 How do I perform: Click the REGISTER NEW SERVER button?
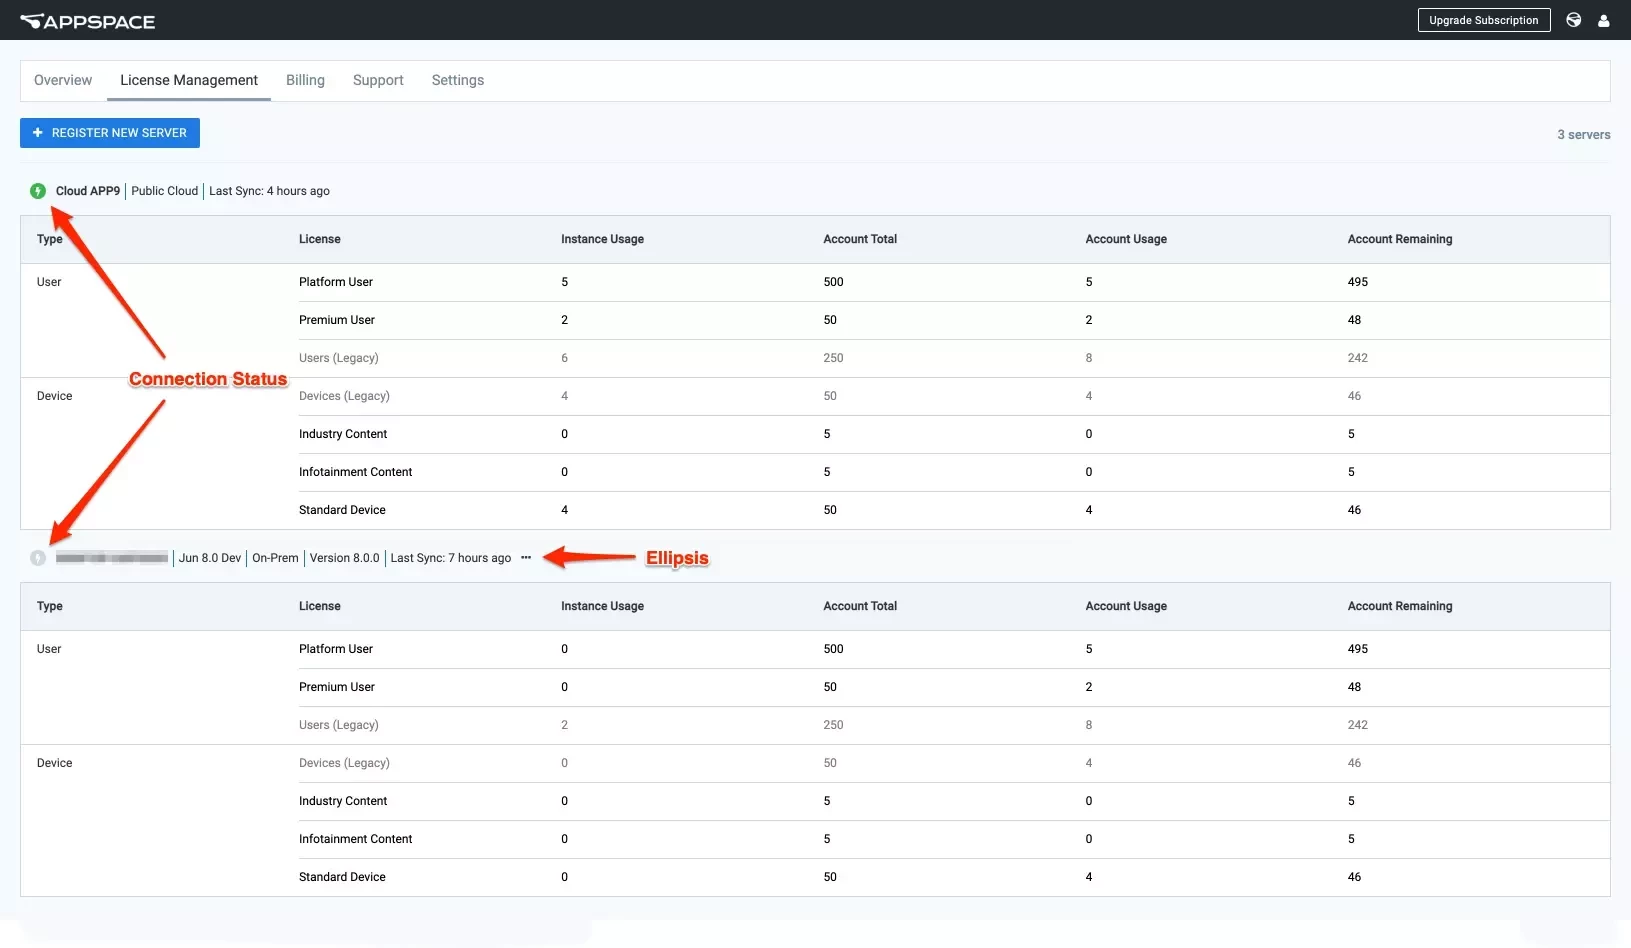(x=110, y=133)
